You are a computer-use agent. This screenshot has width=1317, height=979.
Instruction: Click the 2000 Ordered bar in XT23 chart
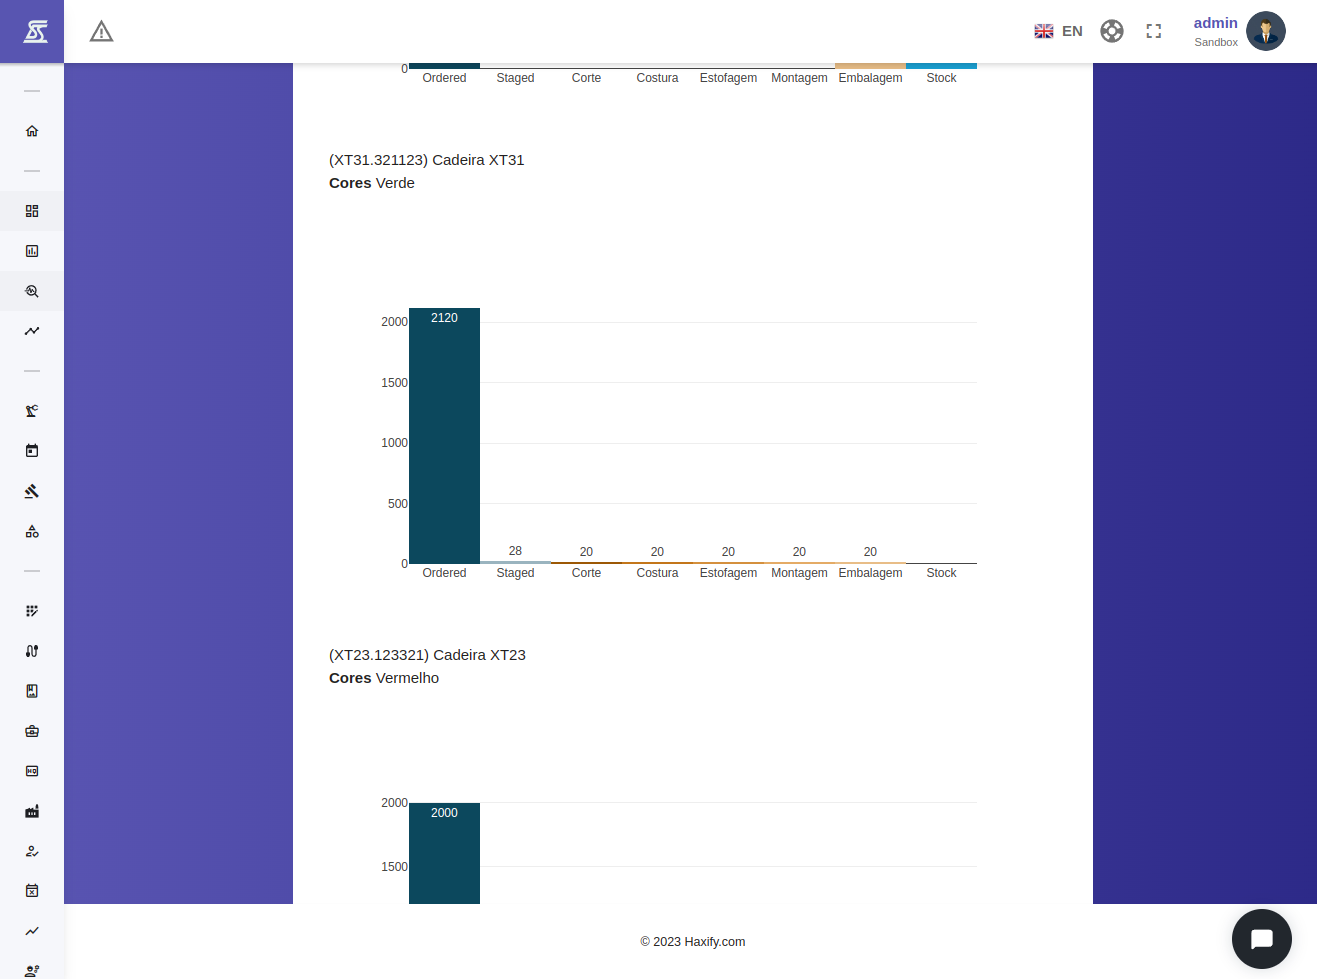pyautogui.click(x=444, y=853)
